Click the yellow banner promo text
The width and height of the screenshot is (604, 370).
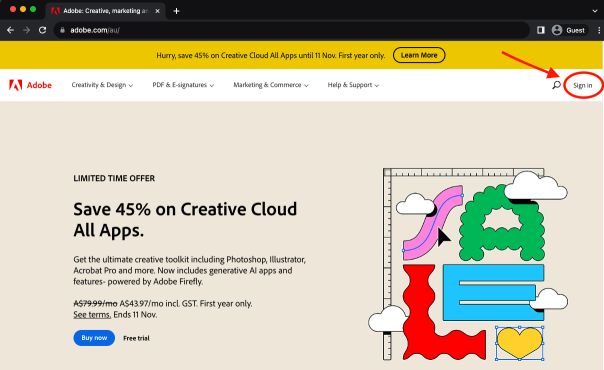[270, 55]
